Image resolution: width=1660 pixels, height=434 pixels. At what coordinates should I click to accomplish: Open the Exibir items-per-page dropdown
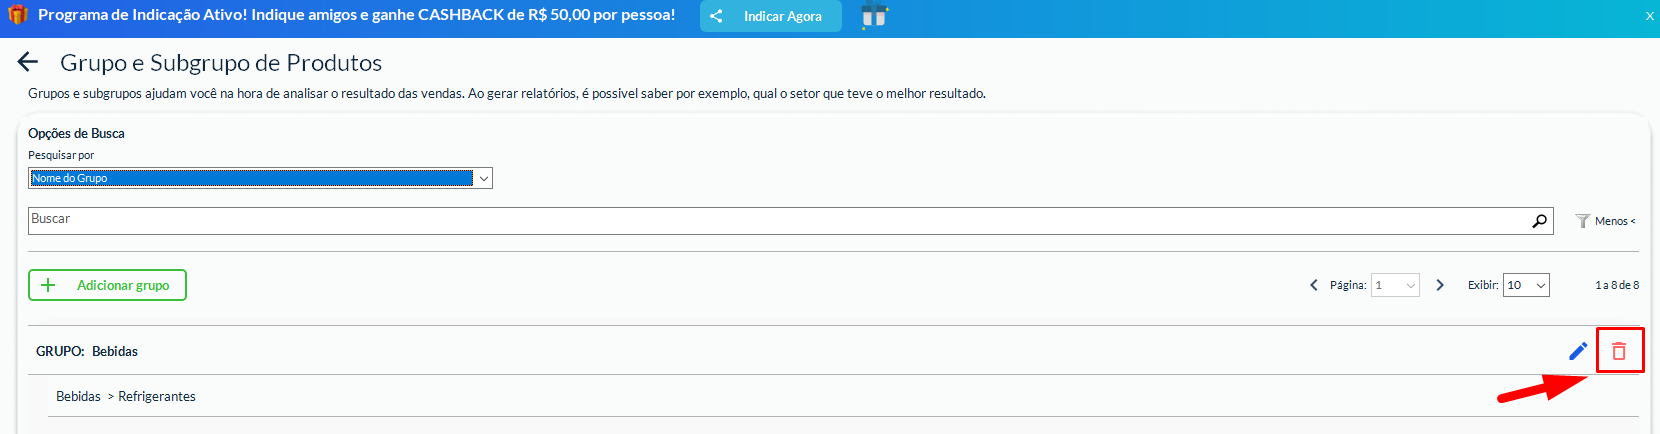coord(1526,285)
